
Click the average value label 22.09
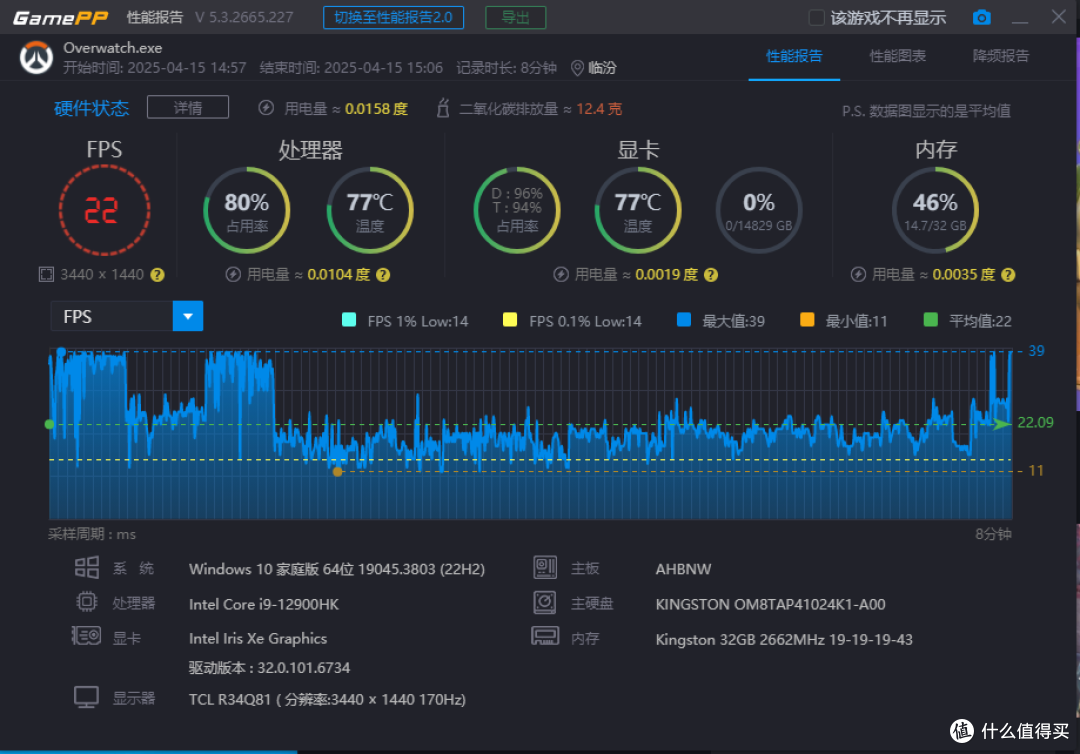coord(1035,422)
